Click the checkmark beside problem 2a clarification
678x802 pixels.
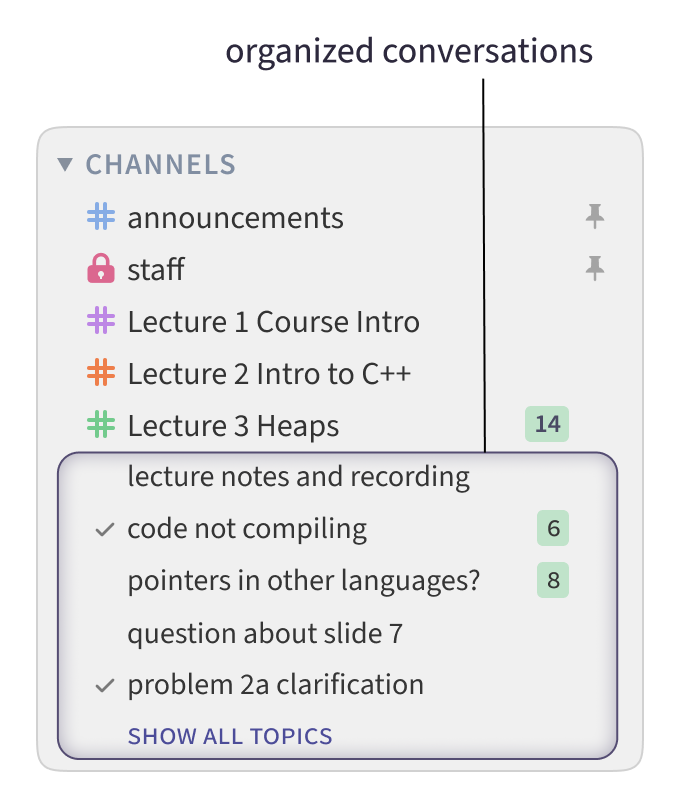[x=104, y=686]
